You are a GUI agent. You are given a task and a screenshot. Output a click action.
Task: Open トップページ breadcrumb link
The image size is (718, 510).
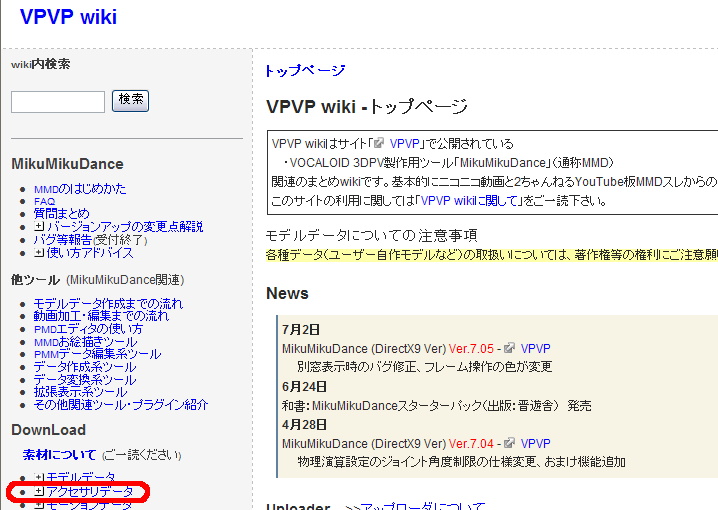click(x=305, y=71)
